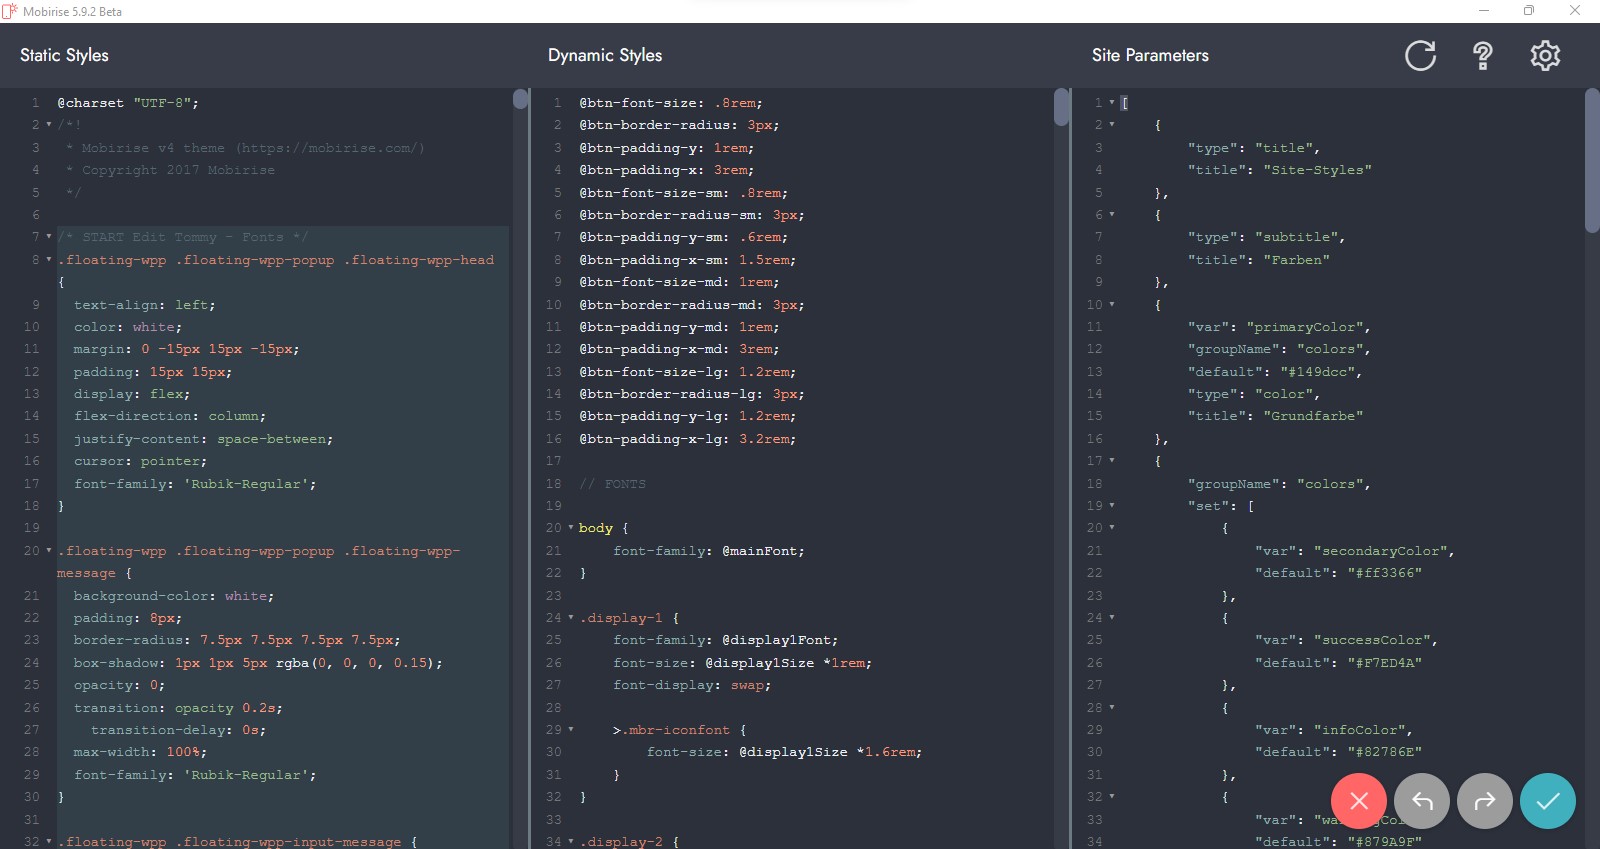Click the Dynamic Styles vertical scrollbar thumb
The width and height of the screenshot is (1600, 849).
point(1062,107)
